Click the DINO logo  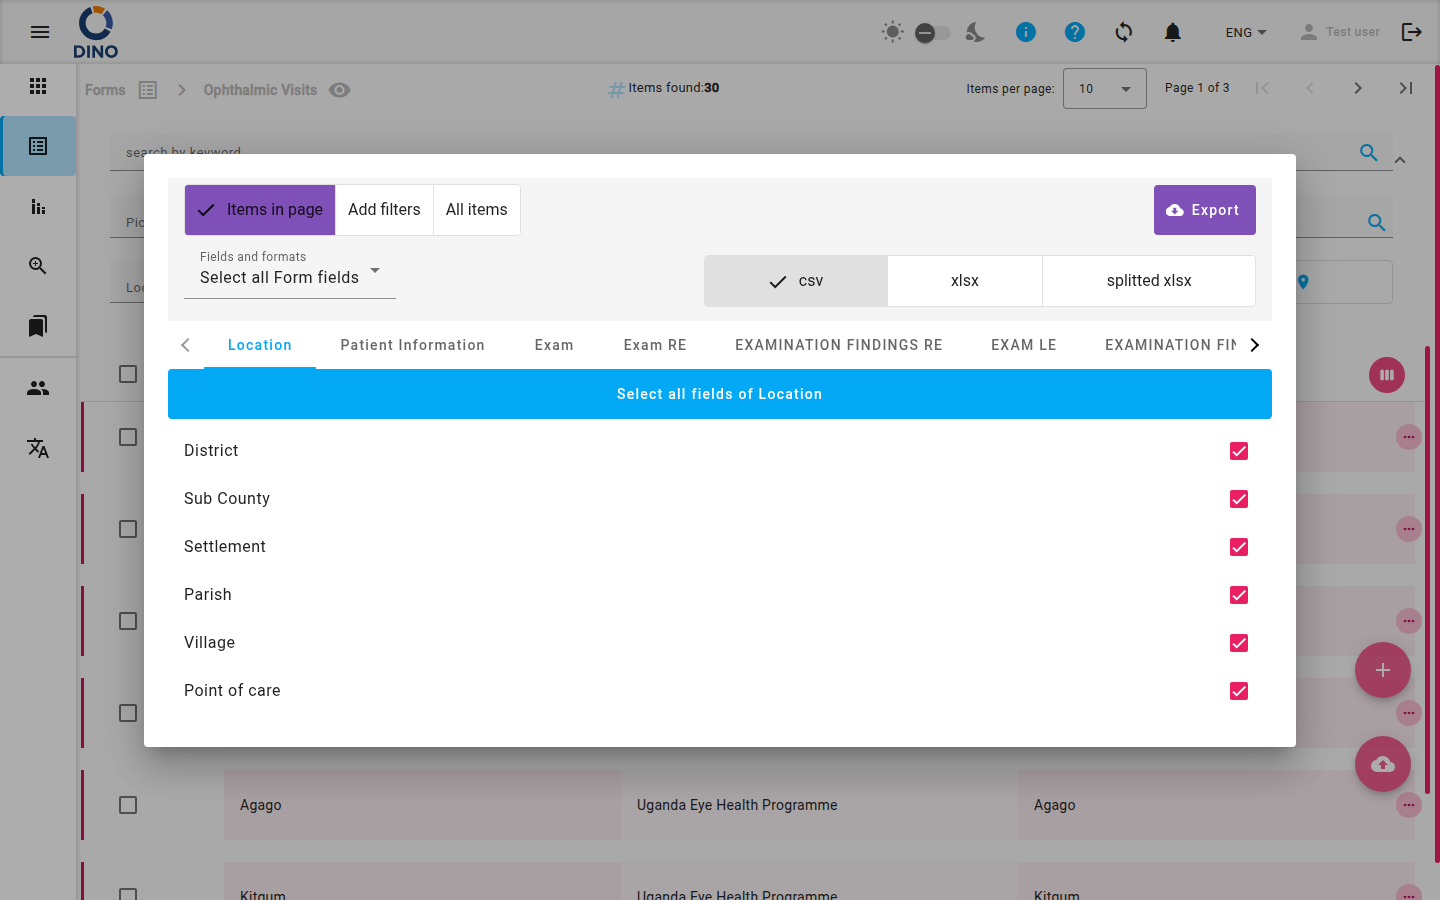(x=96, y=32)
